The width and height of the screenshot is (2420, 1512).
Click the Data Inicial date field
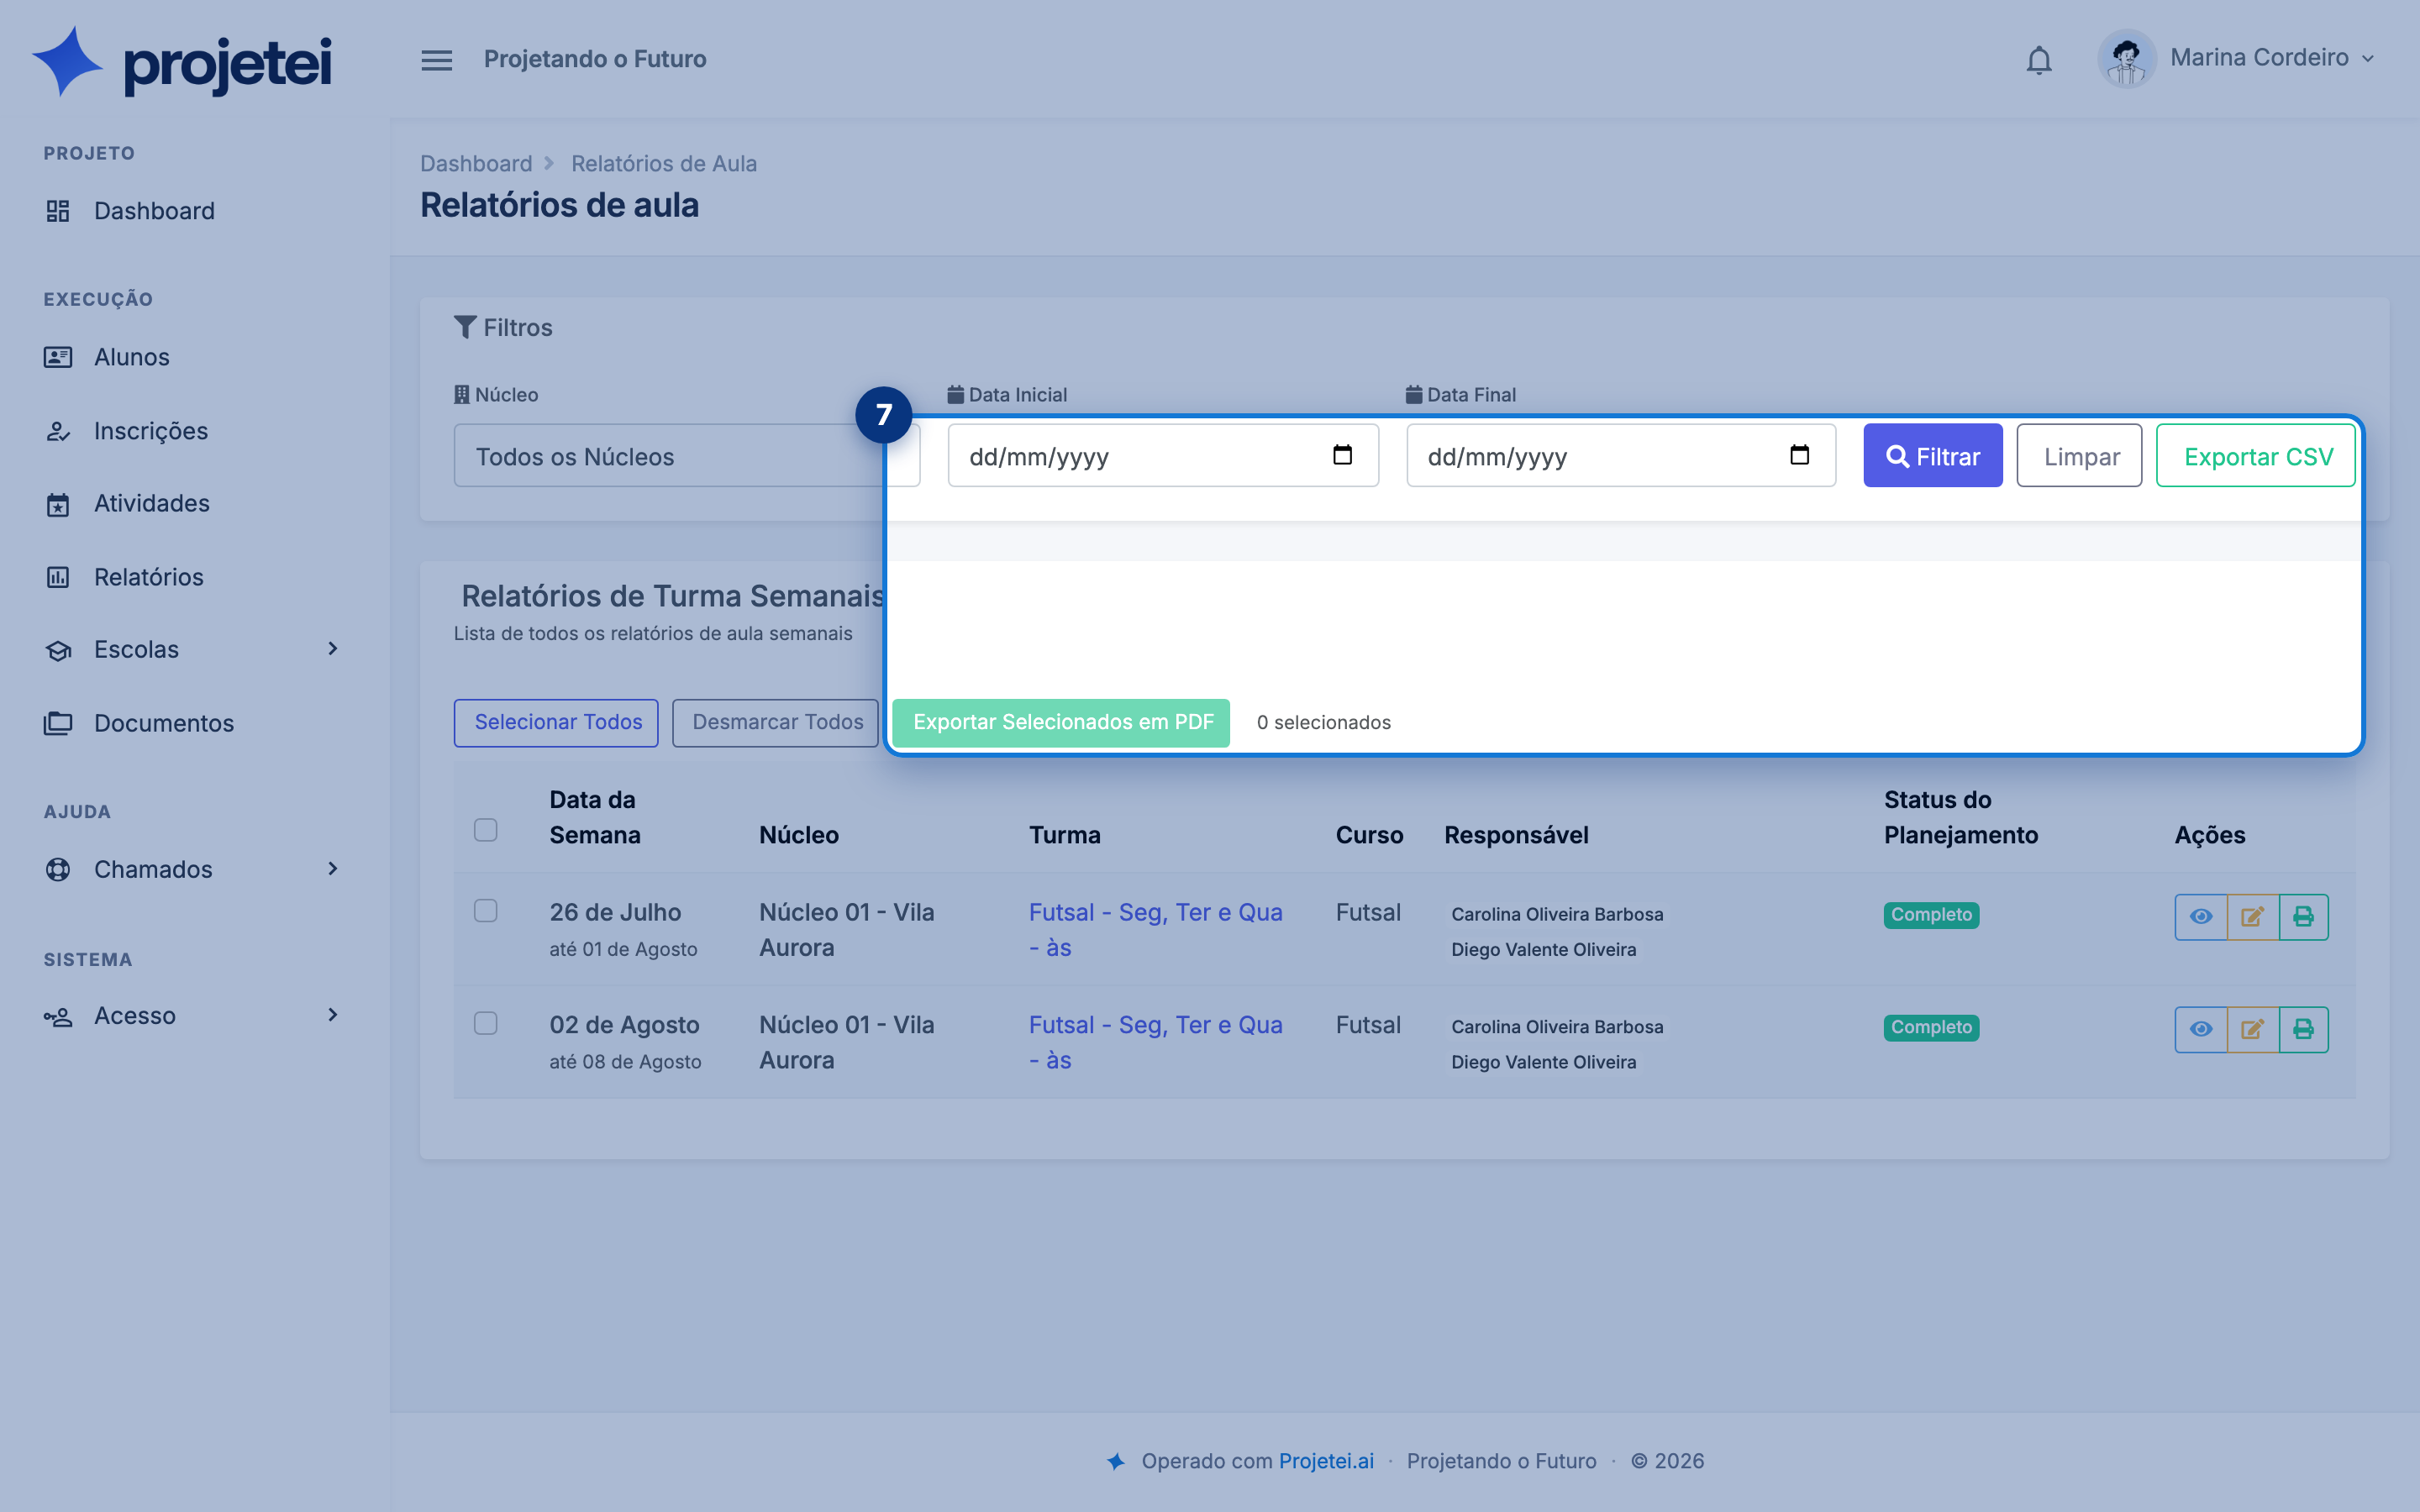coord(1163,456)
